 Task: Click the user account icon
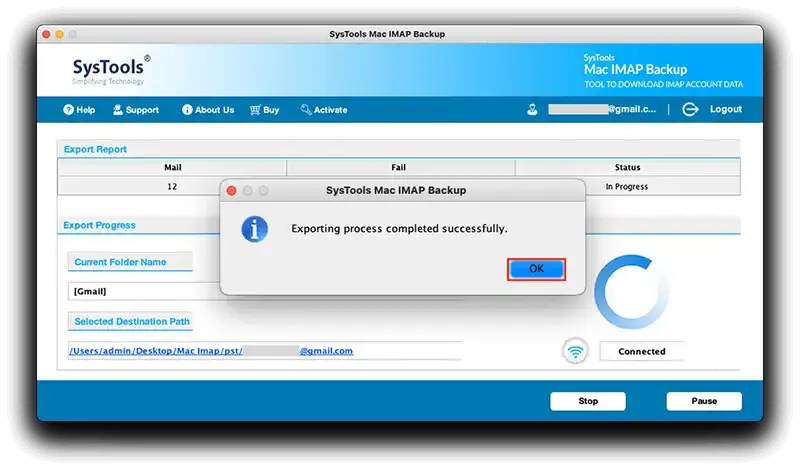[x=532, y=110]
